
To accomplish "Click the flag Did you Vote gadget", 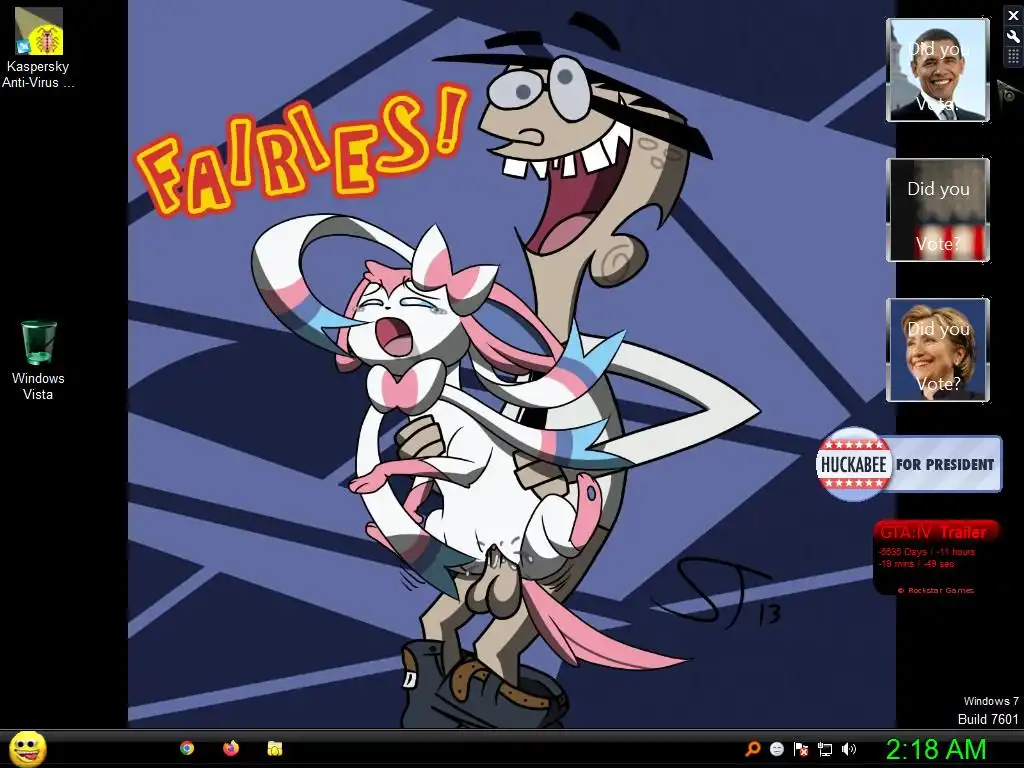I will [x=938, y=210].
